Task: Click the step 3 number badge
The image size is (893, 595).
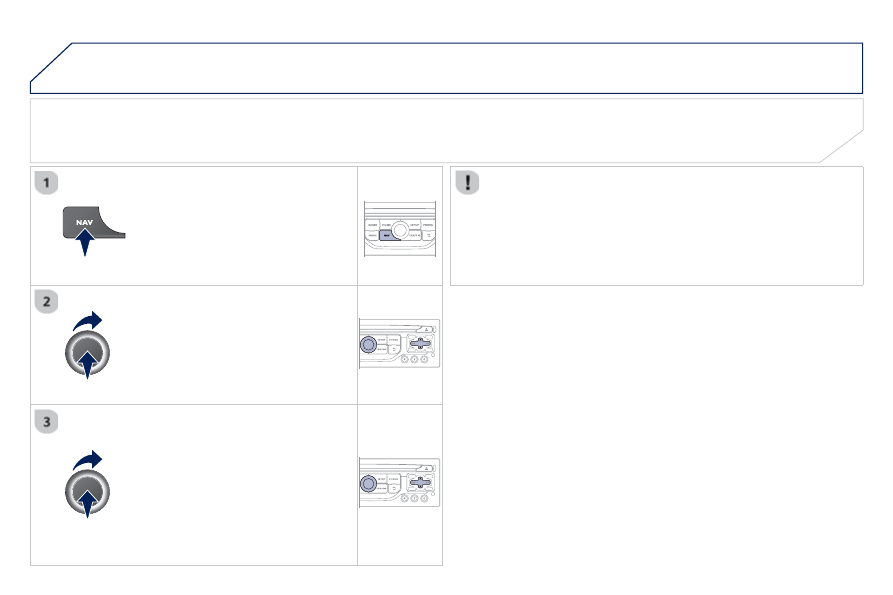Action: tap(47, 422)
